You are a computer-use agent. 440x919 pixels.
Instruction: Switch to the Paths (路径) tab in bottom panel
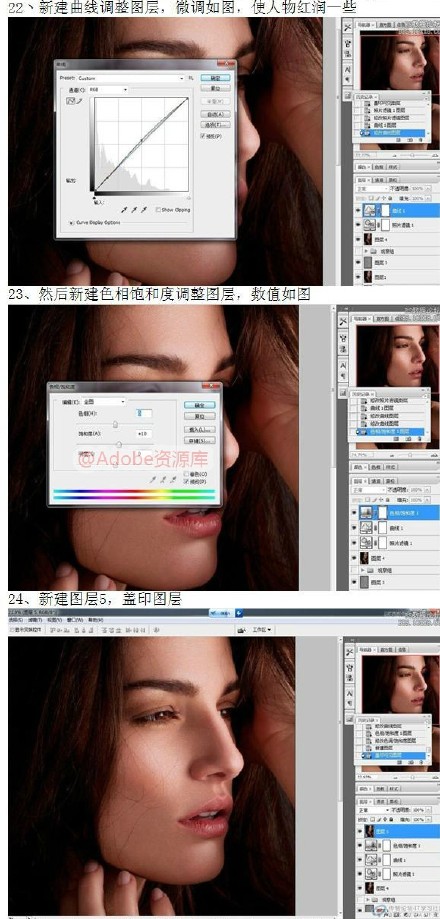click(x=394, y=802)
